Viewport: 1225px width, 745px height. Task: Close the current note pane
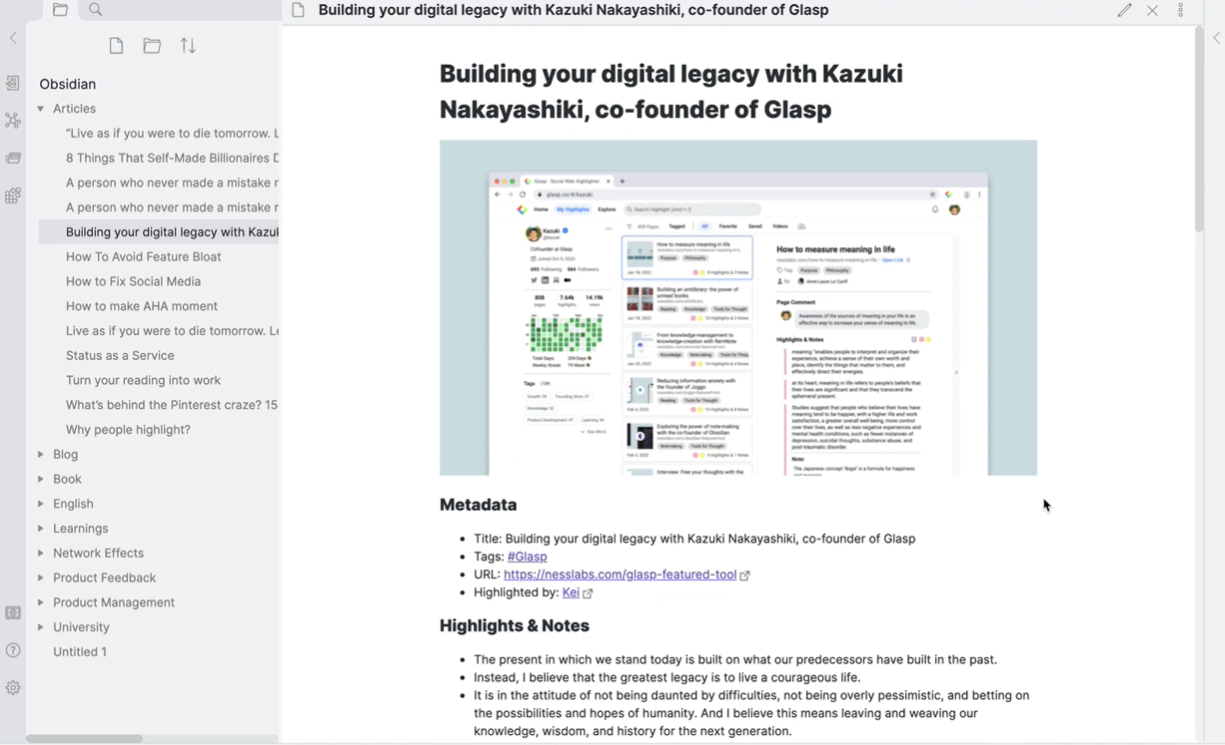[x=1153, y=10]
